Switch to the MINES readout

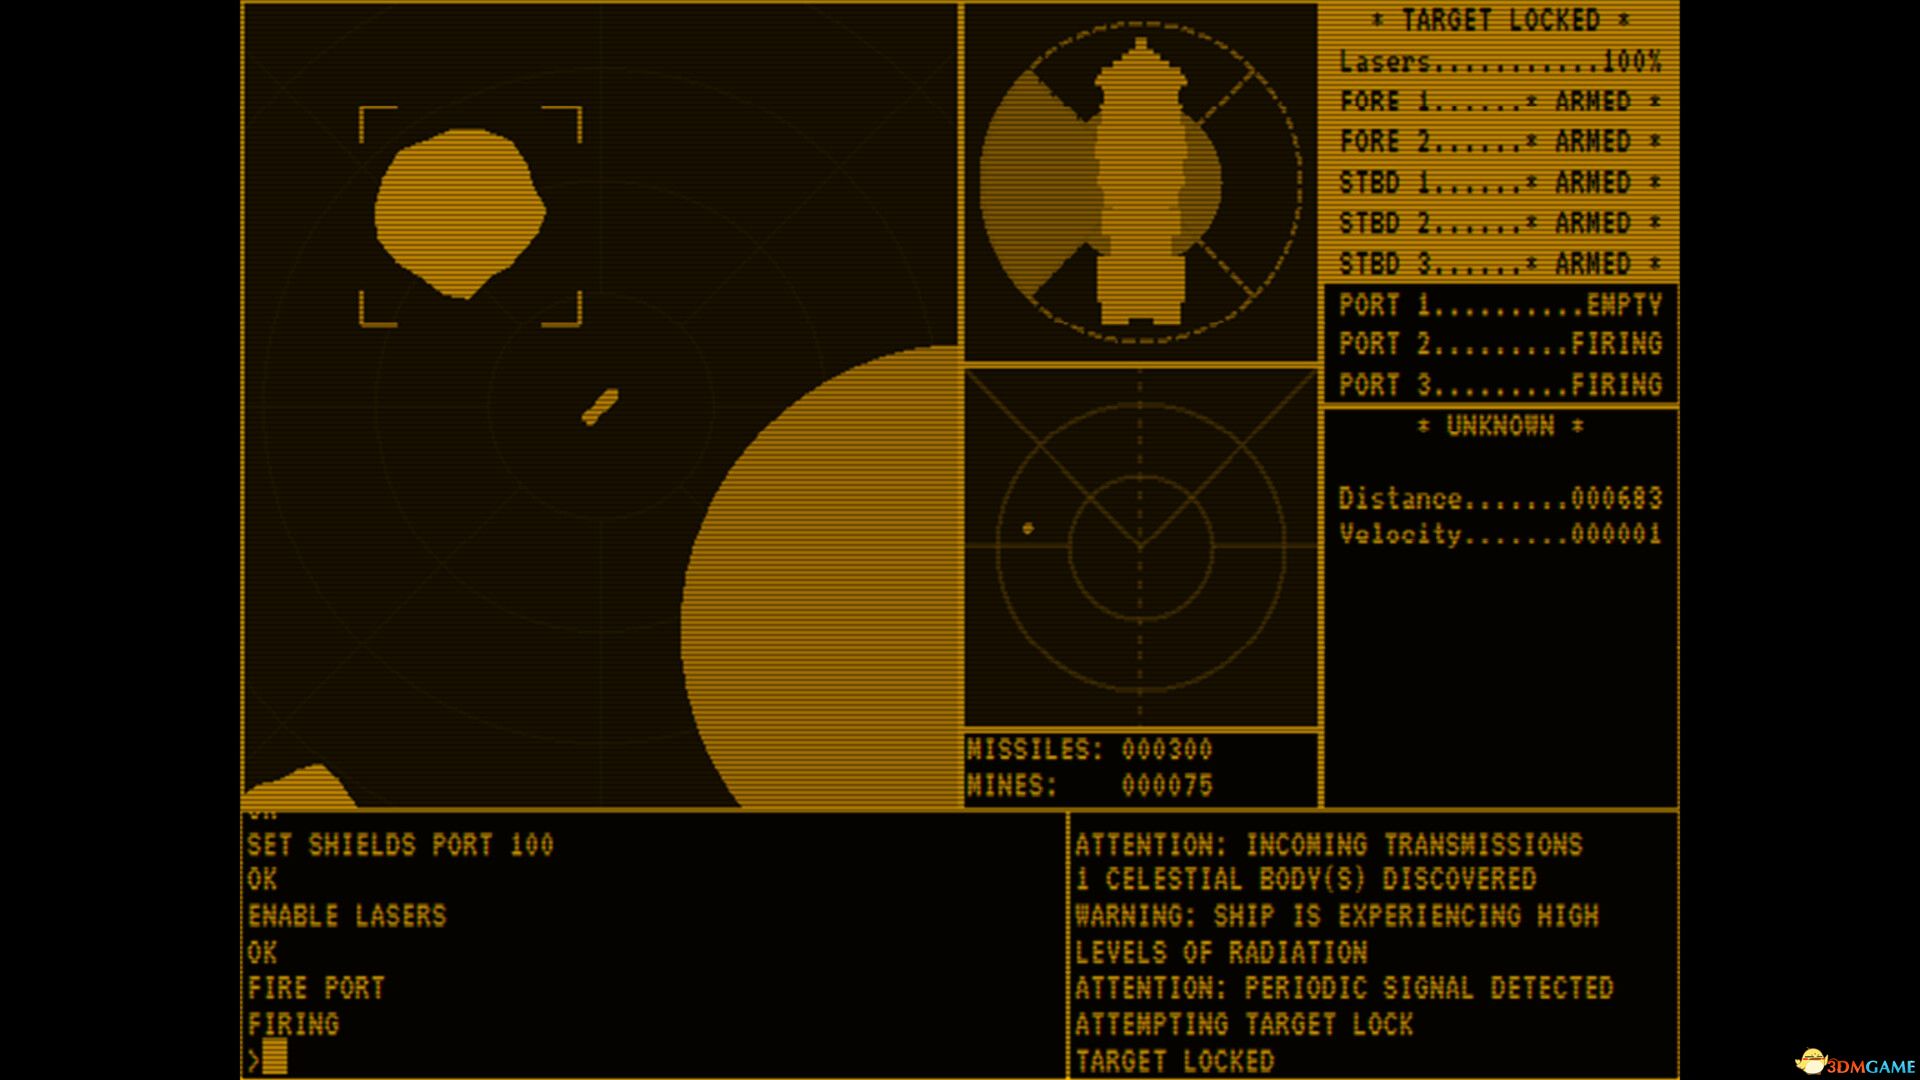(x=1087, y=786)
